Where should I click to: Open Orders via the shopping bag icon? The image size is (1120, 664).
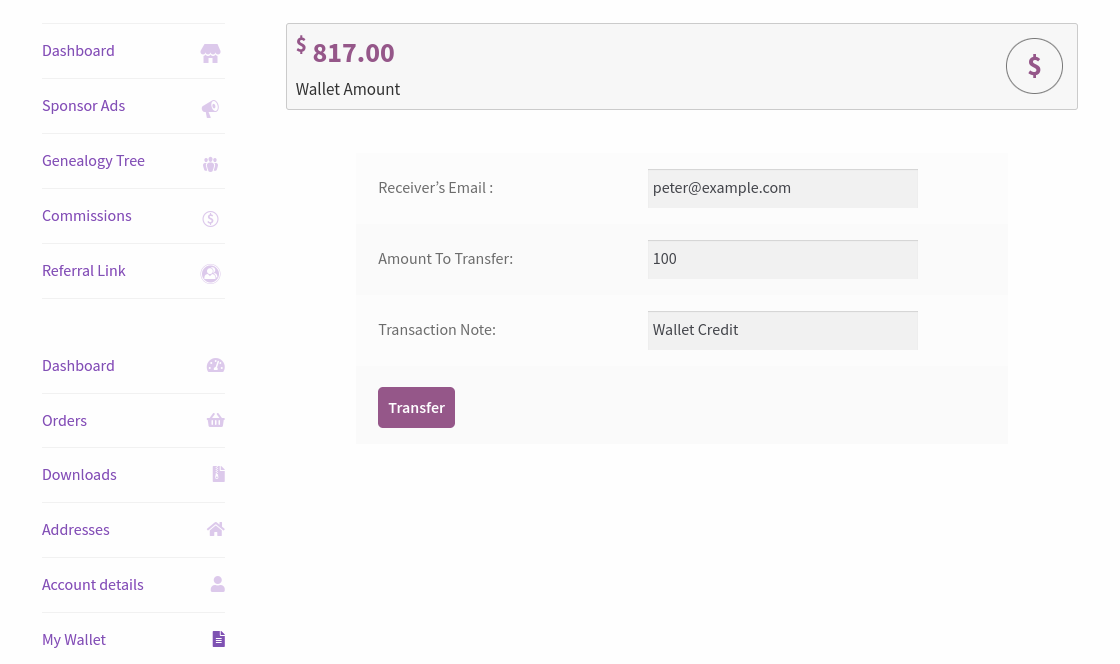(215, 420)
